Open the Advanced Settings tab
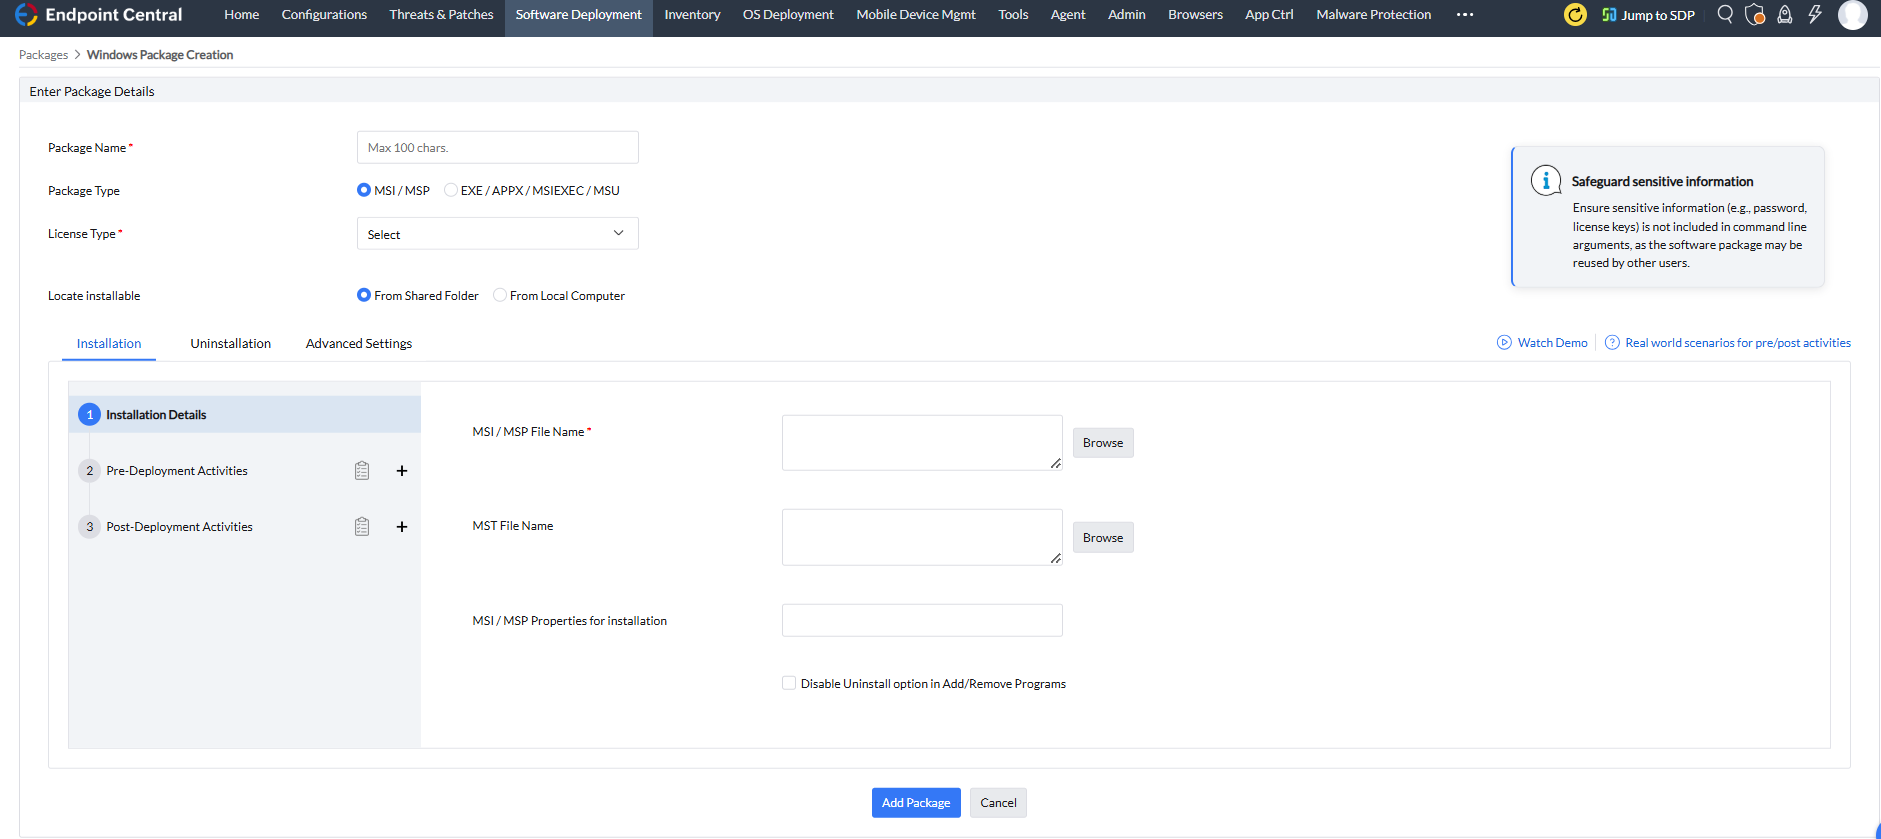This screenshot has width=1881, height=839. pyautogui.click(x=359, y=344)
